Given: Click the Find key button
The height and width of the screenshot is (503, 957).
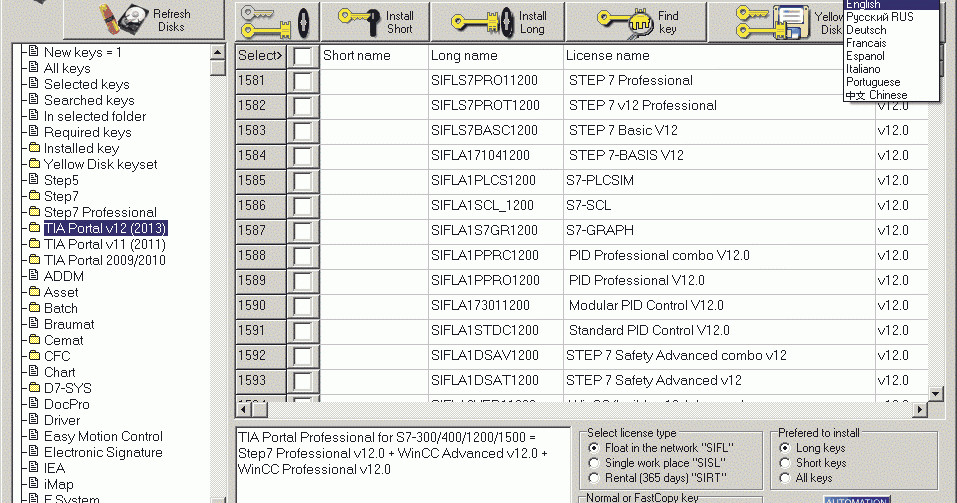Looking at the screenshot, I should [636, 22].
